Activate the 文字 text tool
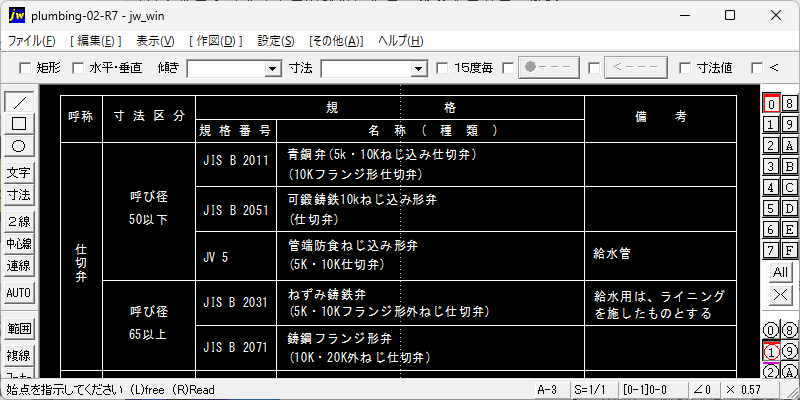The width and height of the screenshot is (800, 400). pos(19,173)
